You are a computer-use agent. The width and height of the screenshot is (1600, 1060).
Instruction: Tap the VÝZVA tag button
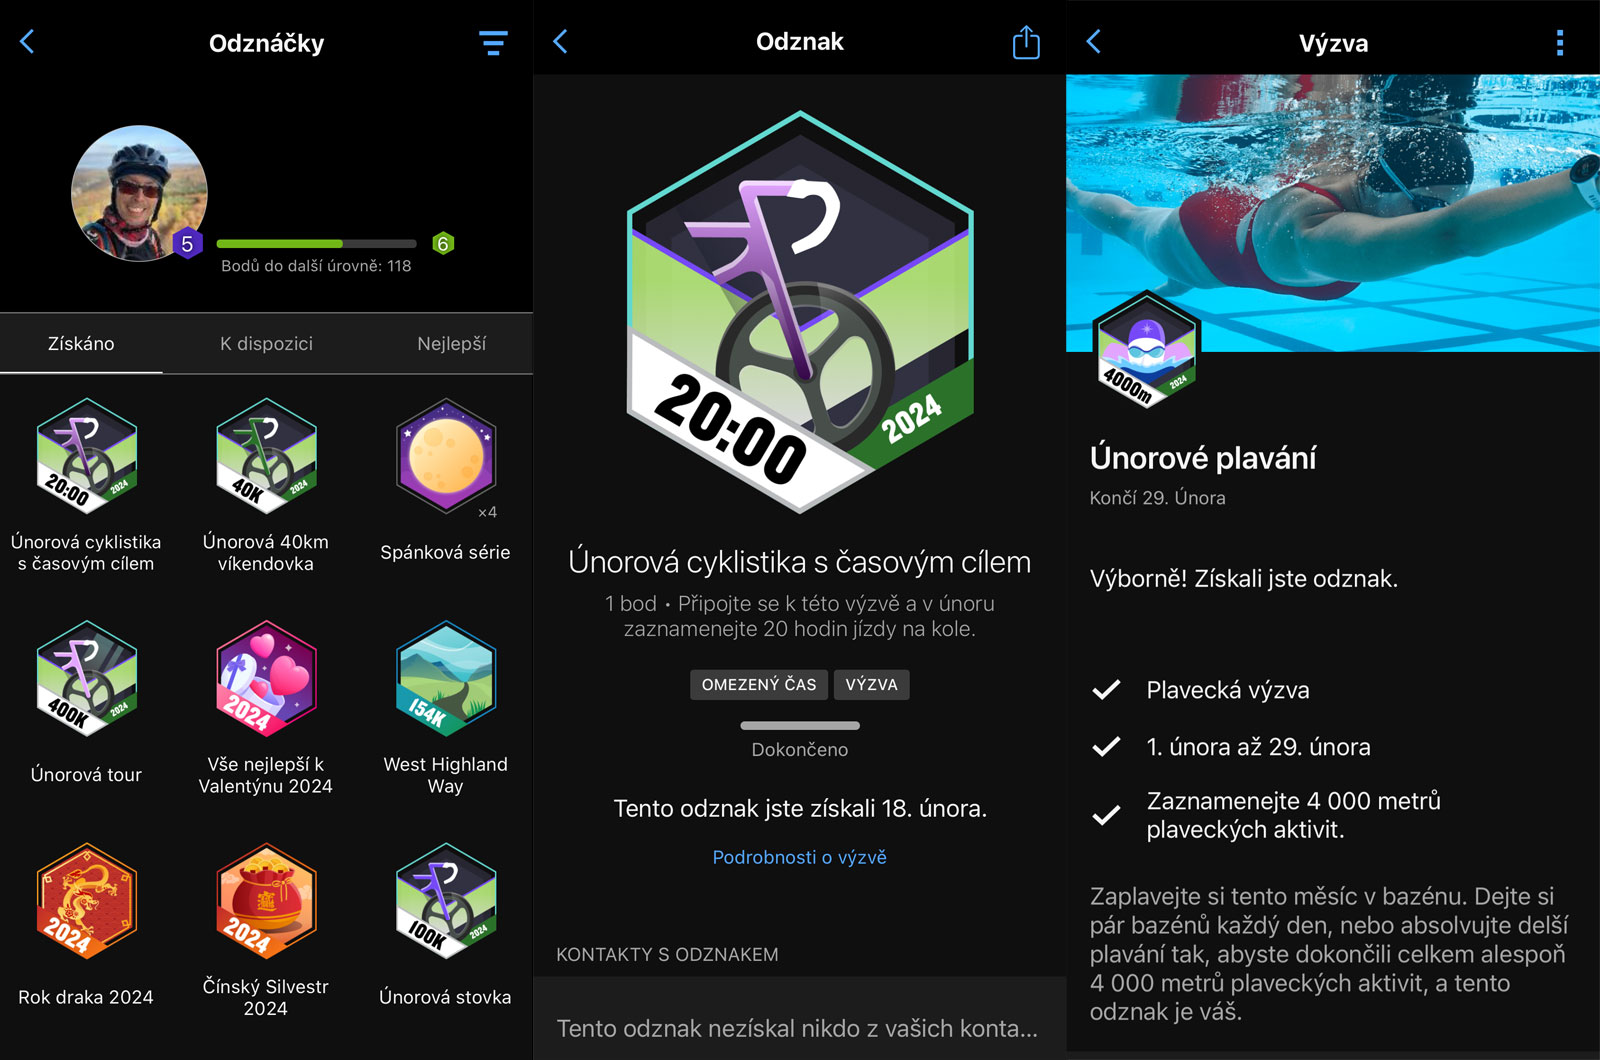click(x=872, y=685)
